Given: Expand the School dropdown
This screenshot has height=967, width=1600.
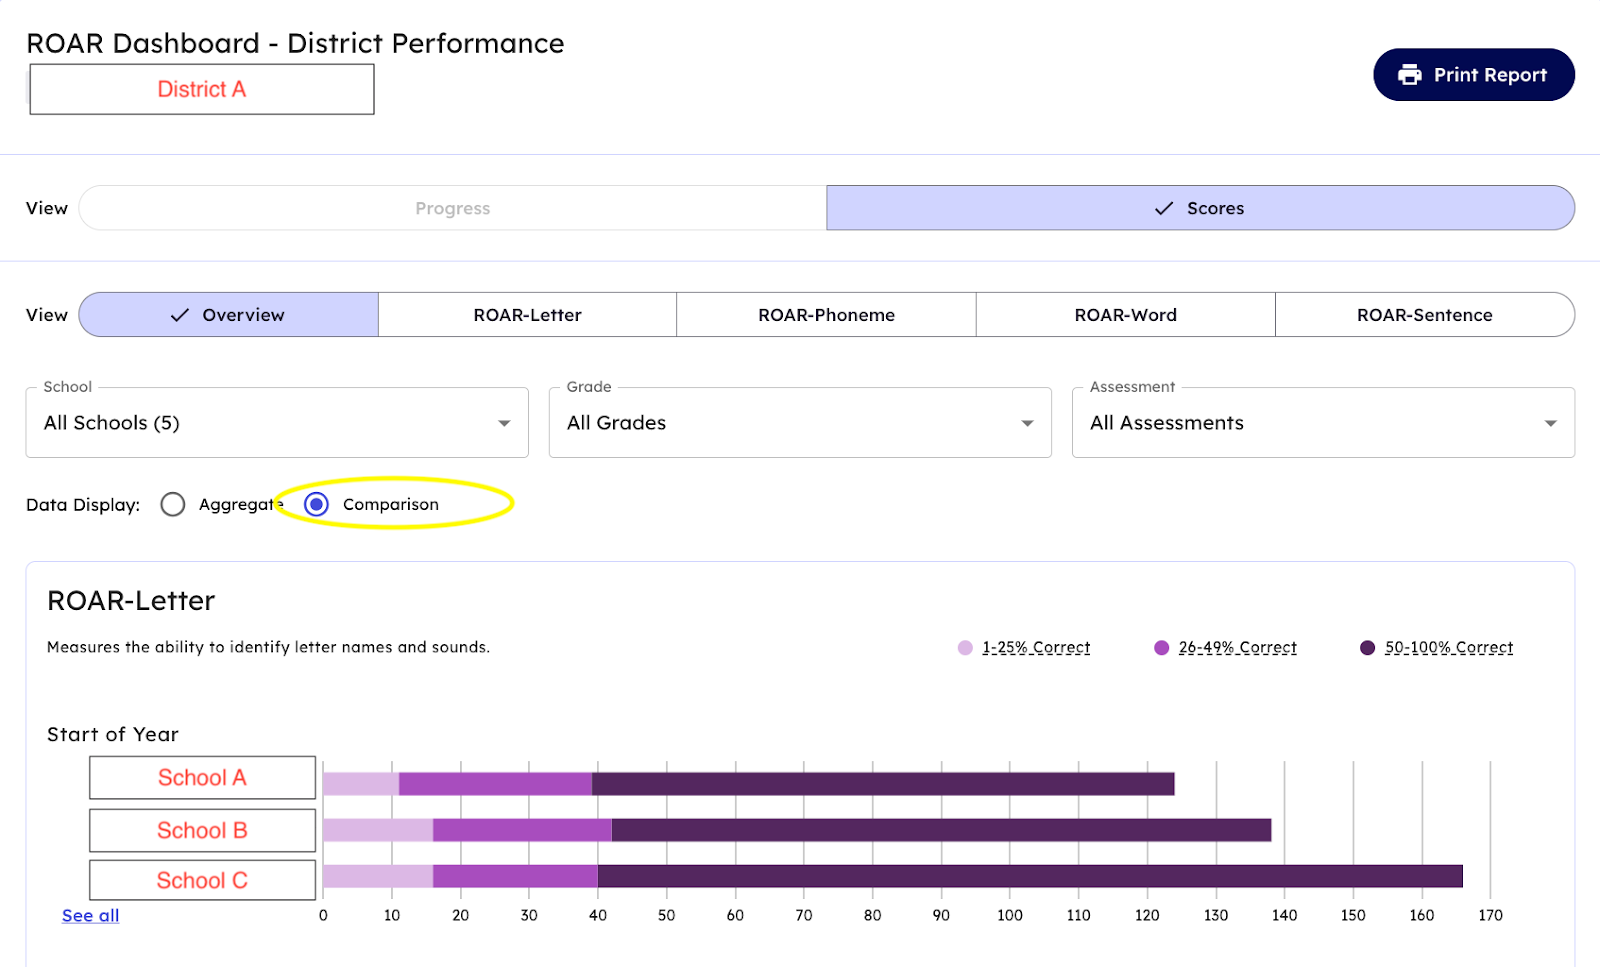Looking at the screenshot, I should point(277,423).
